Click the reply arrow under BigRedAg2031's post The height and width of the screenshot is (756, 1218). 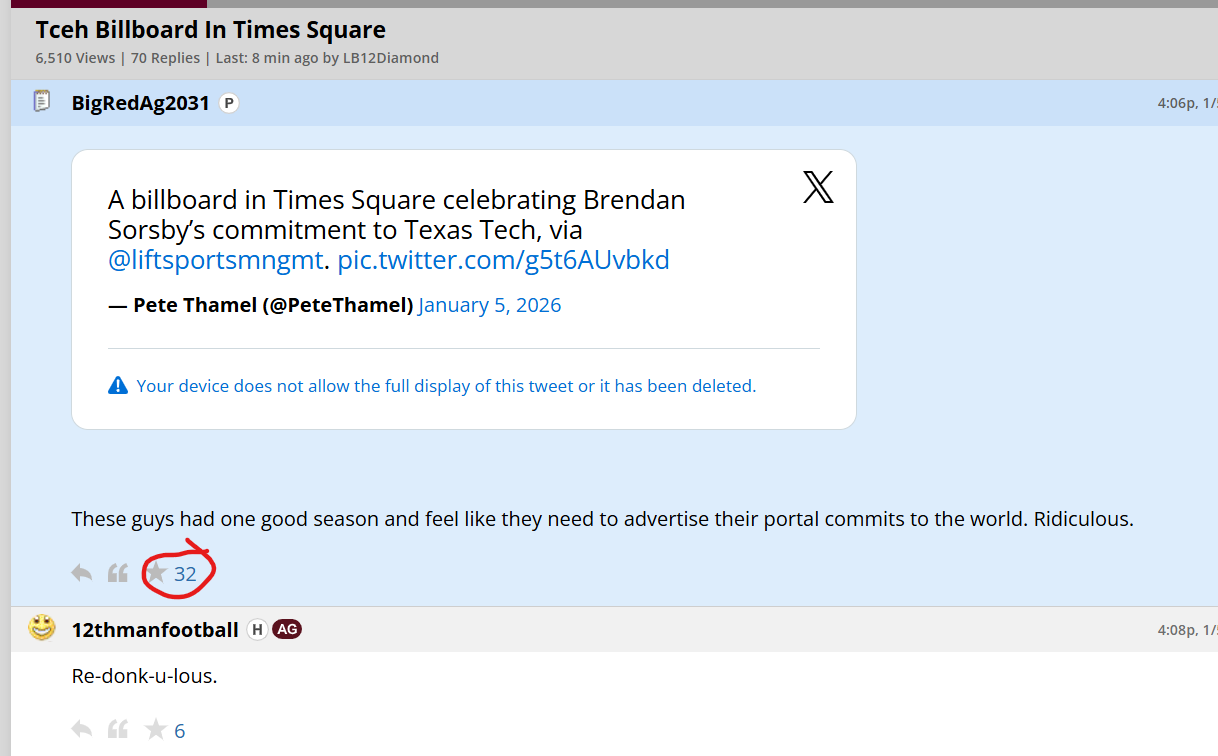tap(82, 573)
